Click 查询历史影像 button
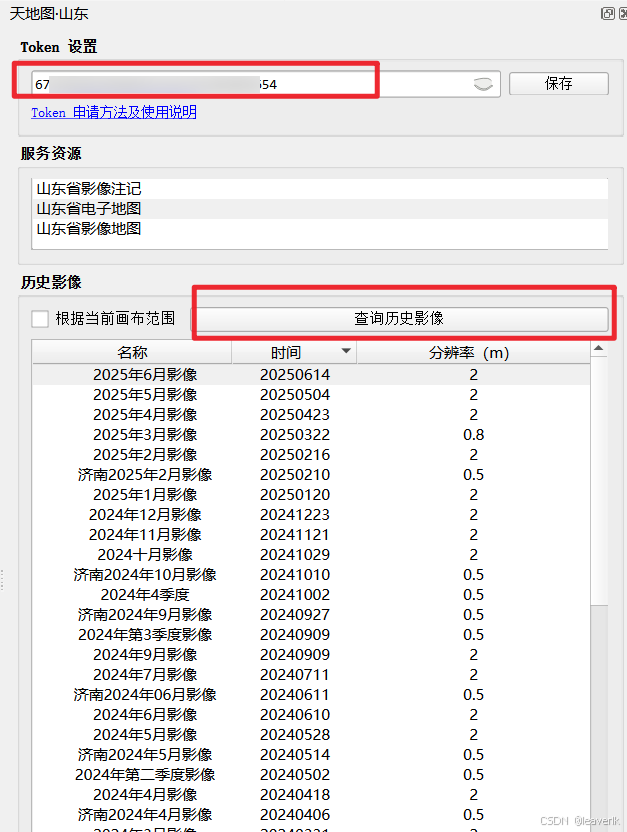The image size is (627, 832). click(399, 318)
